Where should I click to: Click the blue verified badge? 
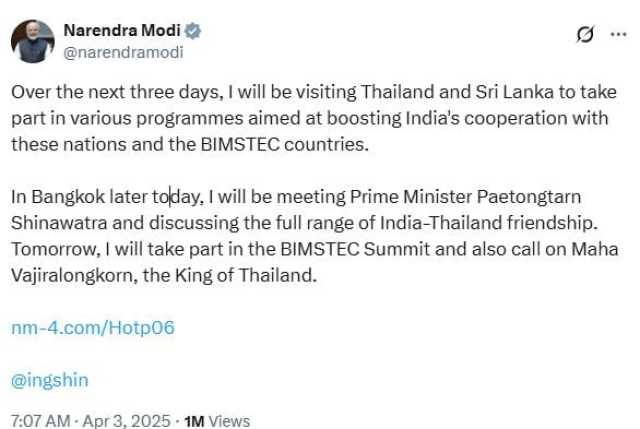click(x=193, y=31)
